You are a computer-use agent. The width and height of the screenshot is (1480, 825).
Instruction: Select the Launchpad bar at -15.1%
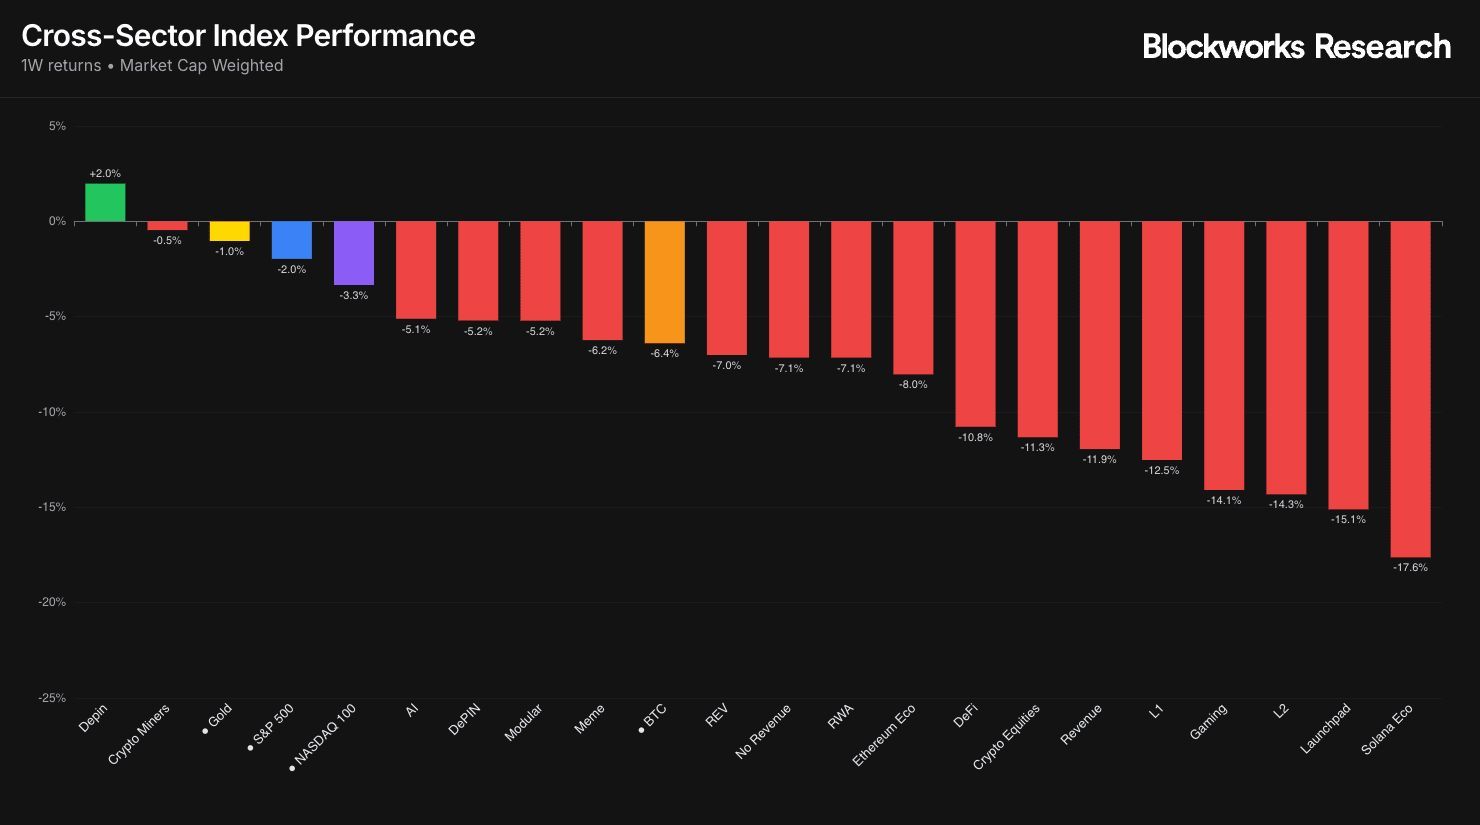[x=1348, y=365]
